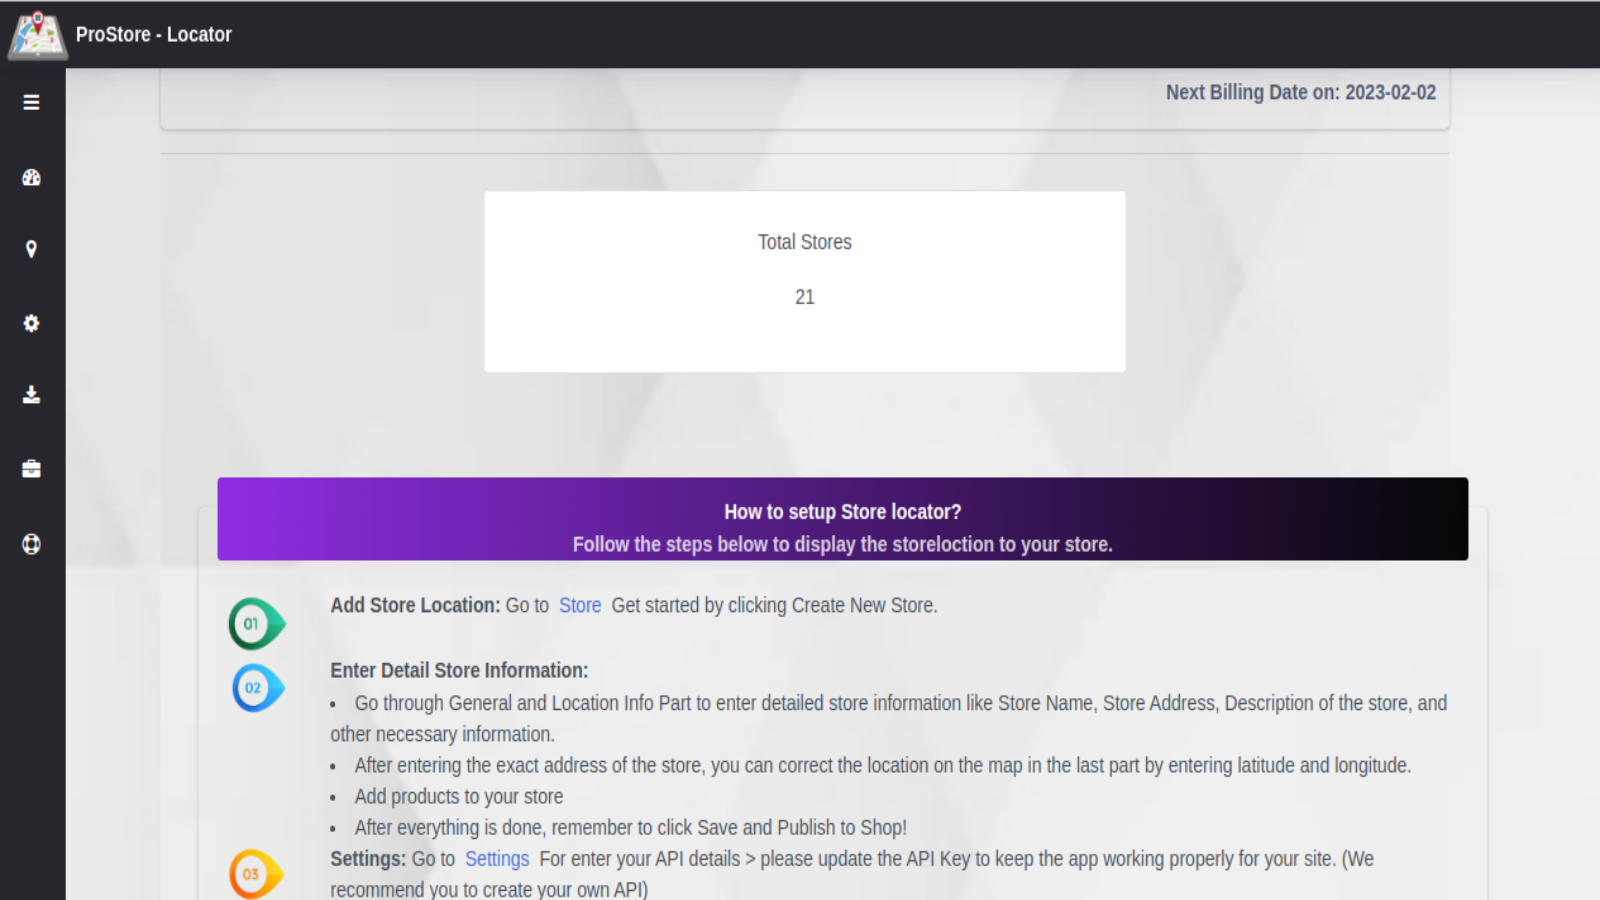Click the 'Save and Publish to Shop' bullet
This screenshot has height=900, width=1600.
631,827
